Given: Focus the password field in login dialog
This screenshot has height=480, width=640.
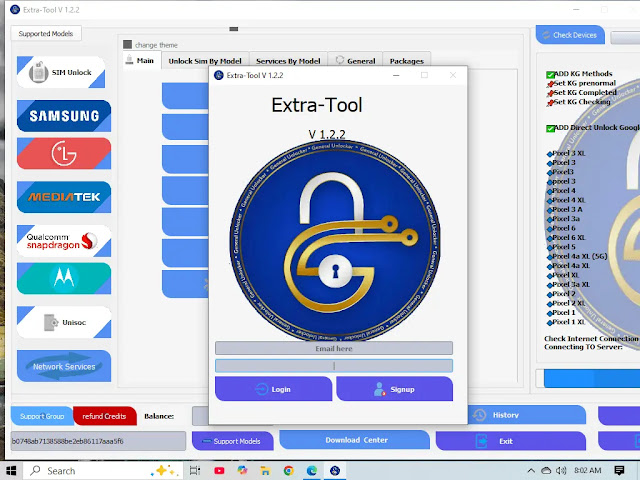Looking at the screenshot, I should pyautogui.click(x=334, y=366).
